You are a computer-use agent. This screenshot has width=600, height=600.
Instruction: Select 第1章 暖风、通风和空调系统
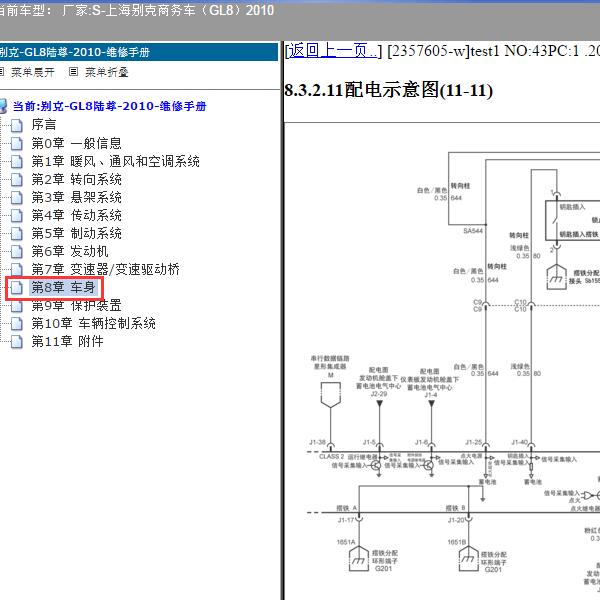[116, 161]
